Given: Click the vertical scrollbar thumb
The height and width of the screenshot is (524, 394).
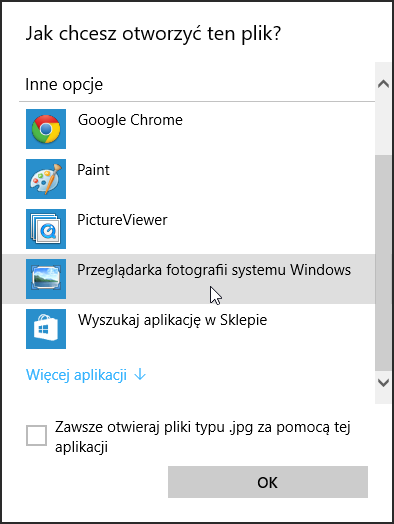Looking at the screenshot, I should (383, 263).
